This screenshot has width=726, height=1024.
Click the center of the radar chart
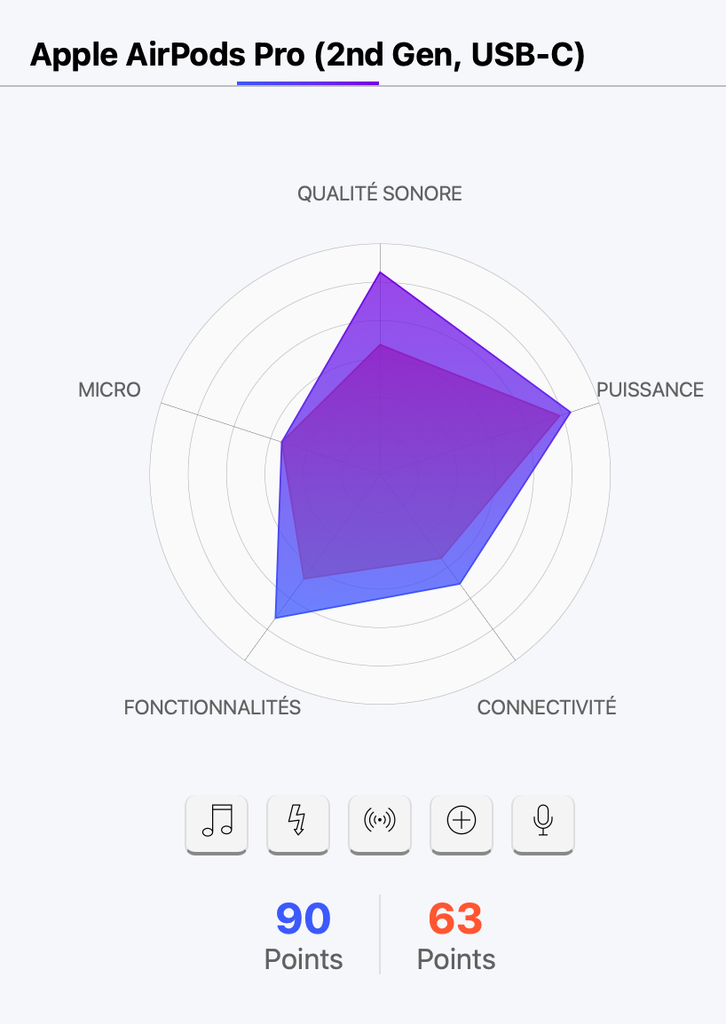pyautogui.click(x=380, y=474)
